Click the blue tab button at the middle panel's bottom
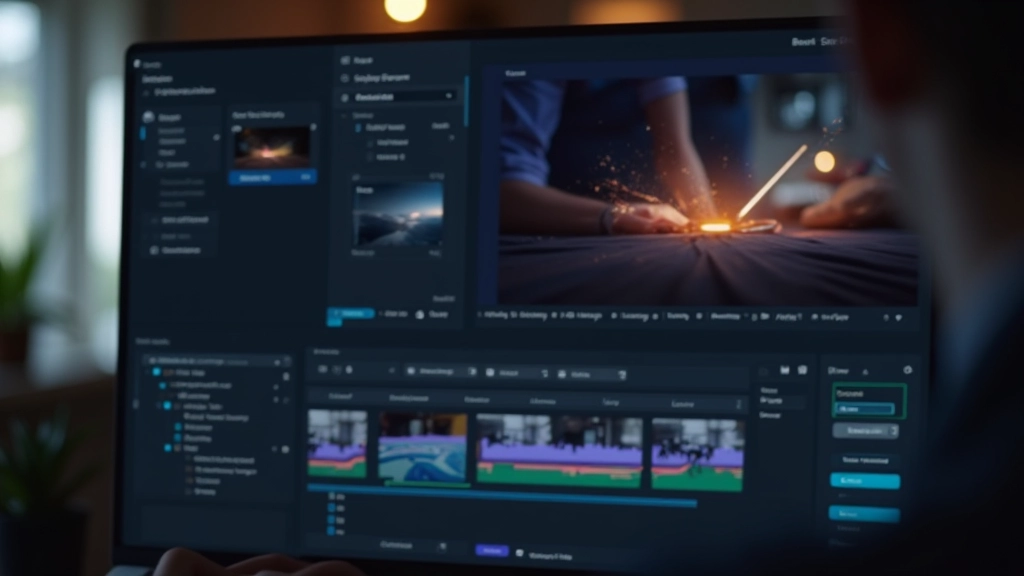The image size is (1024, 576). click(351, 314)
